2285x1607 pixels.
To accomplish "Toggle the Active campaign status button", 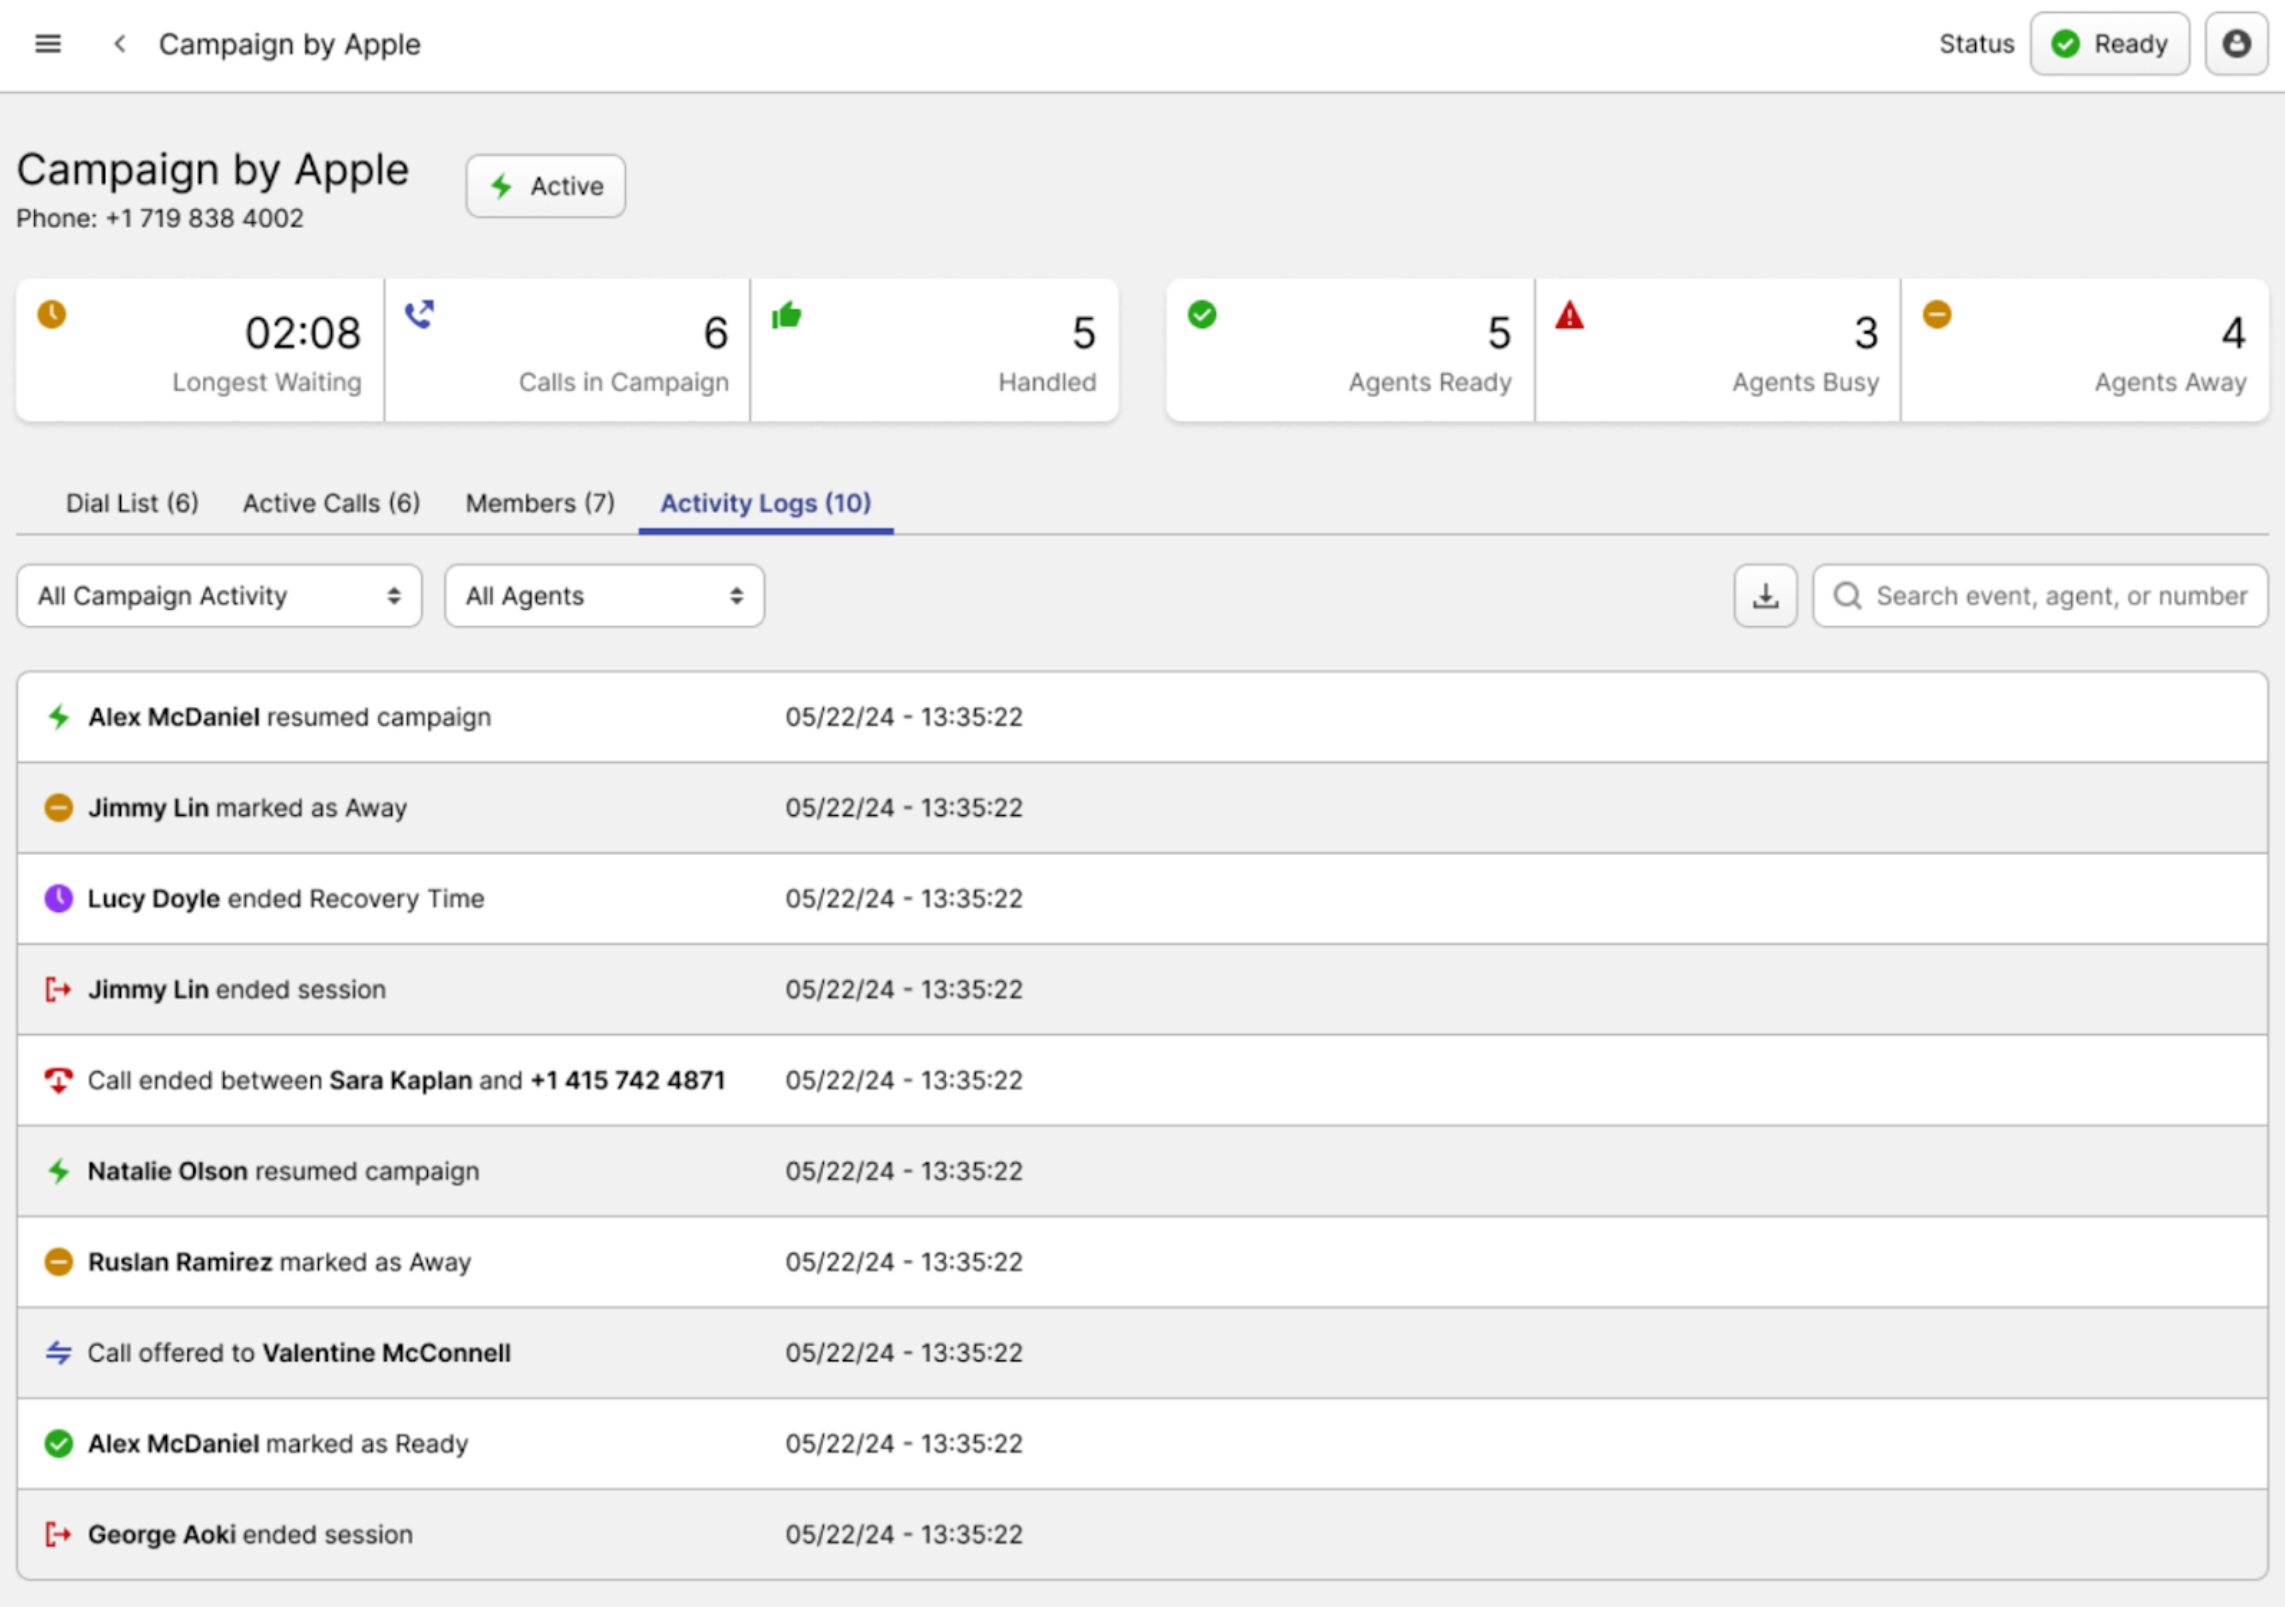I will pos(545,186).
